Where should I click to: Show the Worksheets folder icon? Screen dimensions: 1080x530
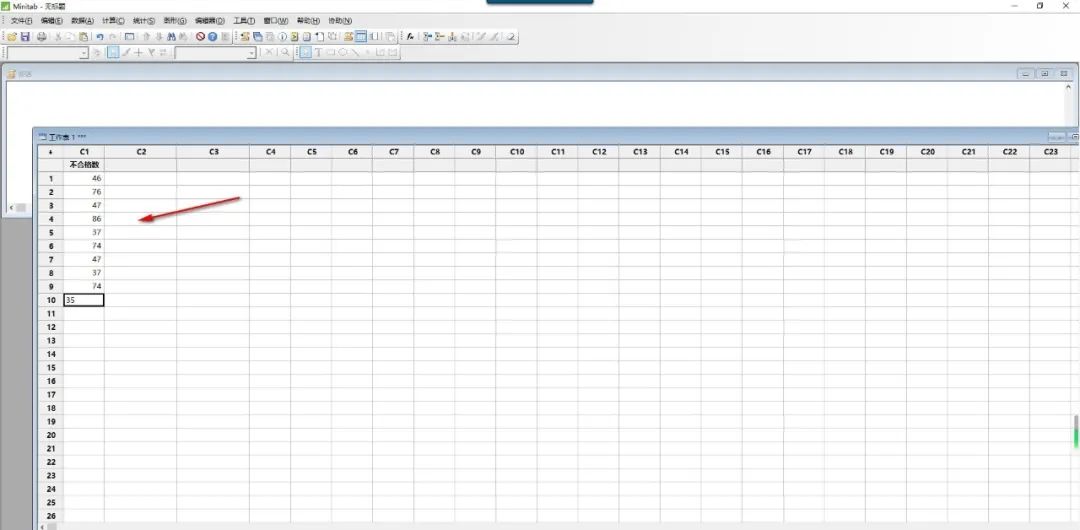[x=258, y=37]
